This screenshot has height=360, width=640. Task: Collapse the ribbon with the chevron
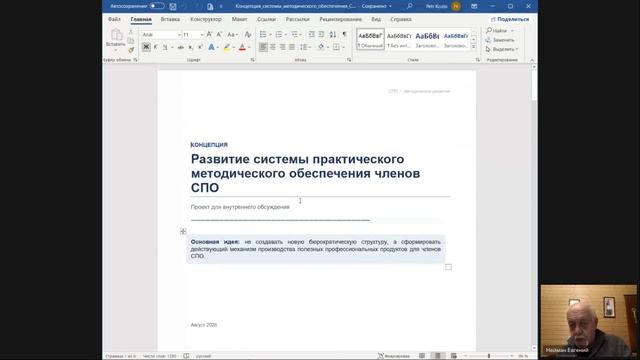point(532,60)
